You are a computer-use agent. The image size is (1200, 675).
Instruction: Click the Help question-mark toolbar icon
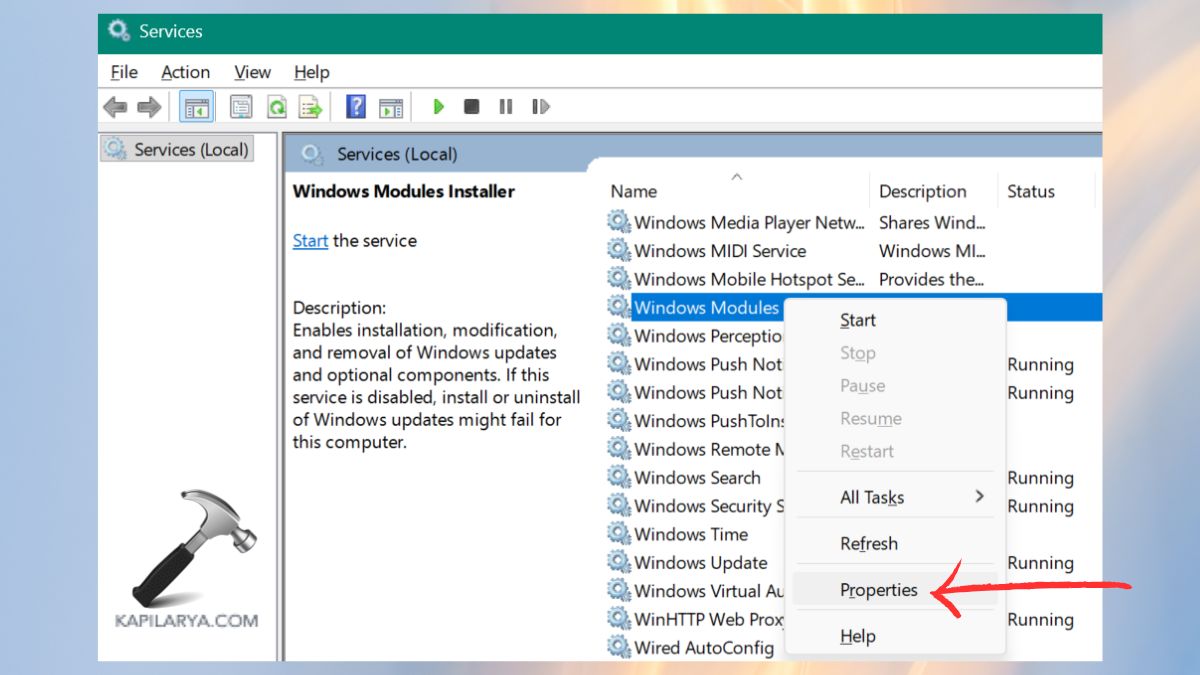355,106
